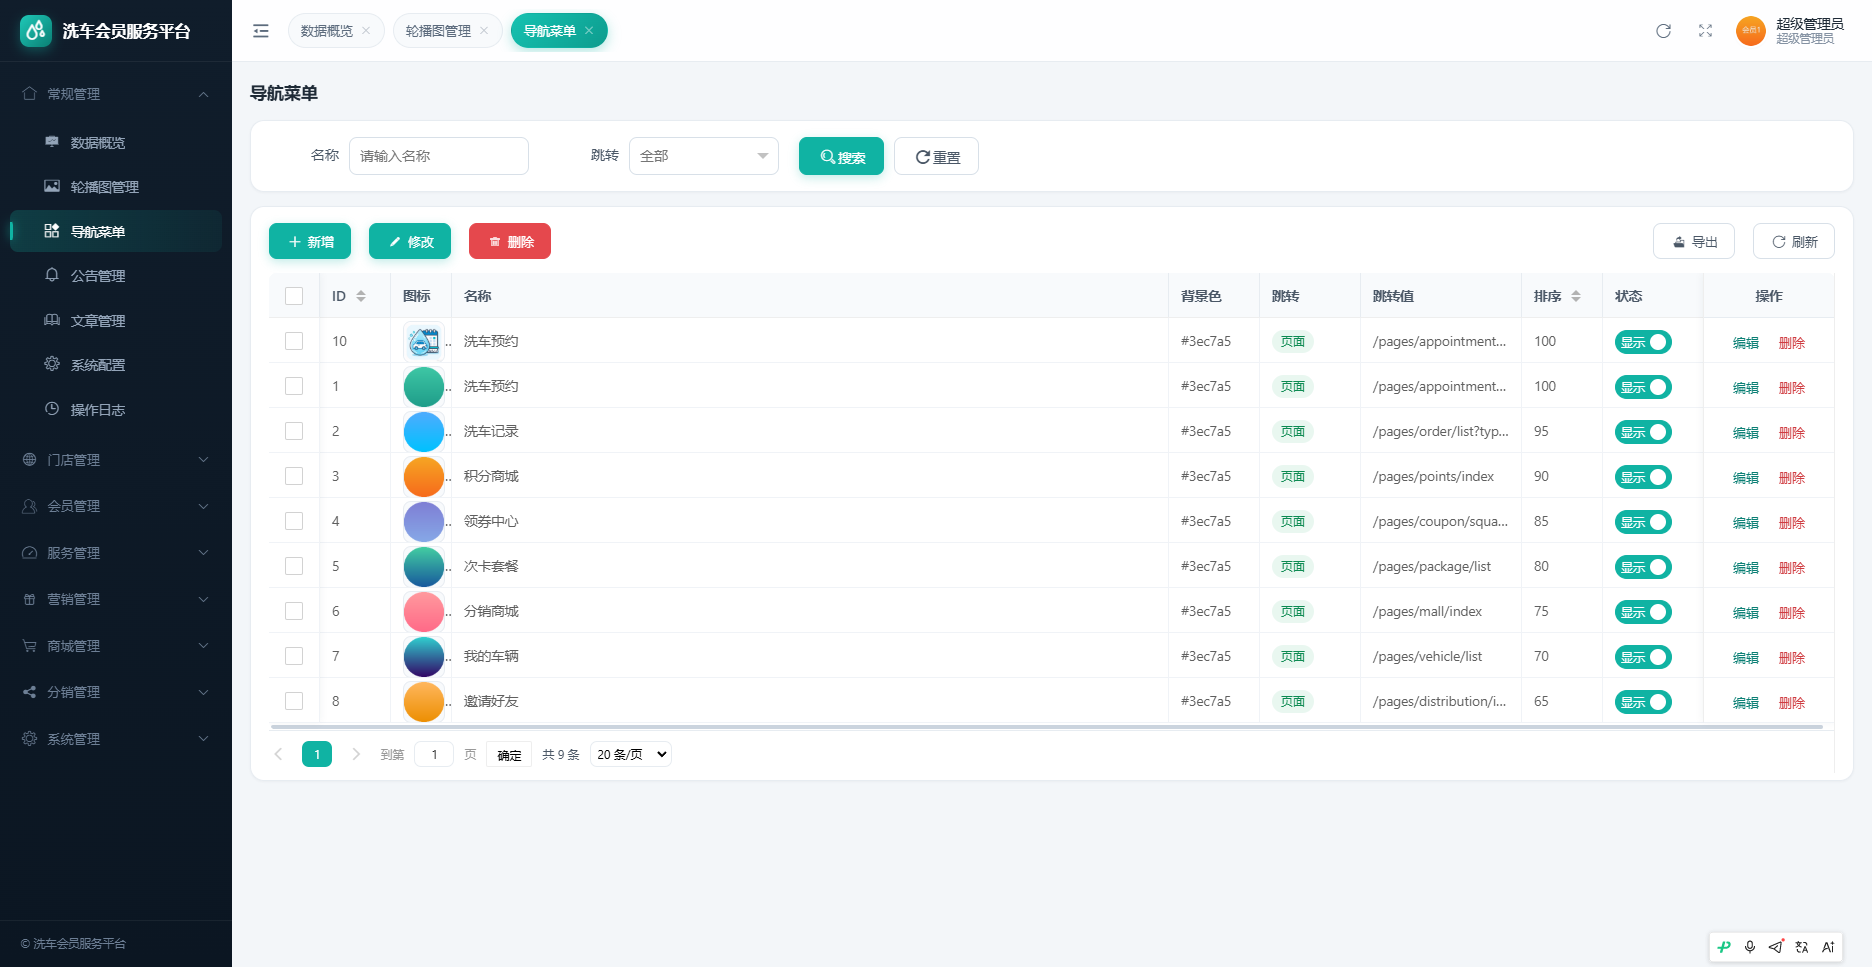Open the 跳转 filter dropdown
This screenshot has width=1872, height=967.
(x=704, y=156)
